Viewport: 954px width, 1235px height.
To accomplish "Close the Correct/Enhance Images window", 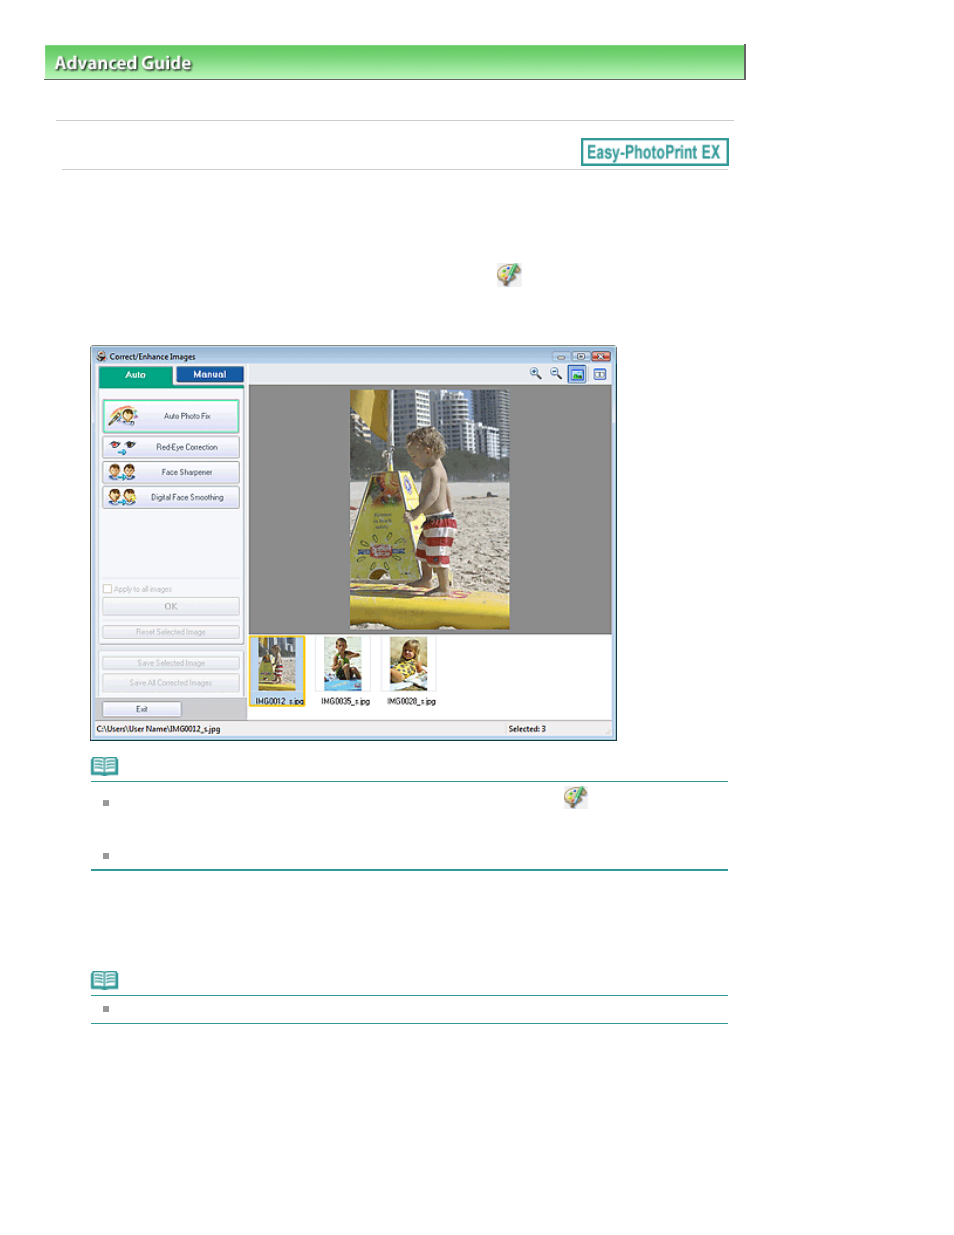I will [x=601, y=356].
